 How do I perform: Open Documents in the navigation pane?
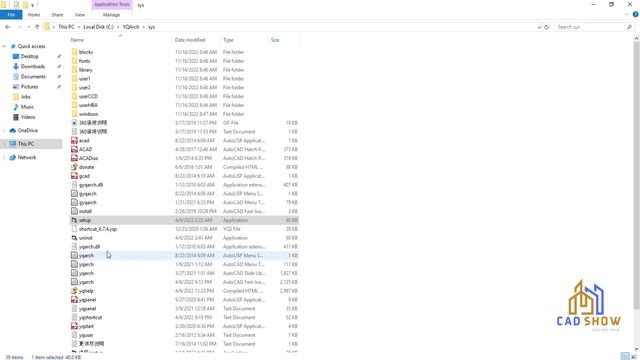pos(33,77)
